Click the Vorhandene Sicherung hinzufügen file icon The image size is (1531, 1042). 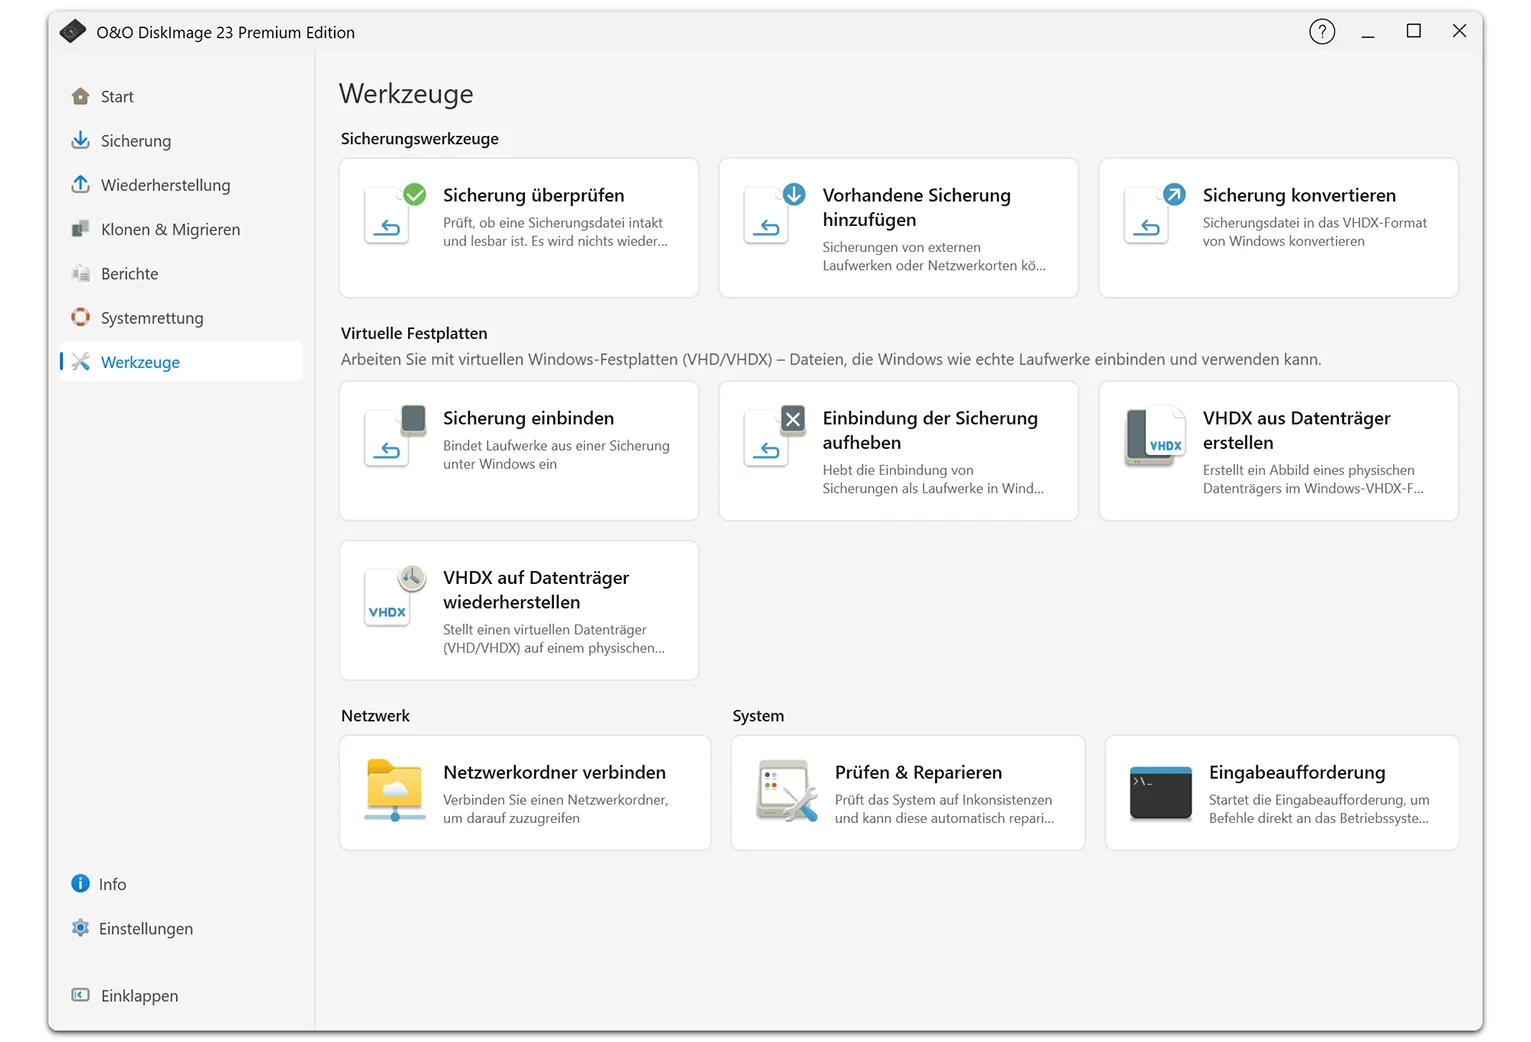[774, 214]
